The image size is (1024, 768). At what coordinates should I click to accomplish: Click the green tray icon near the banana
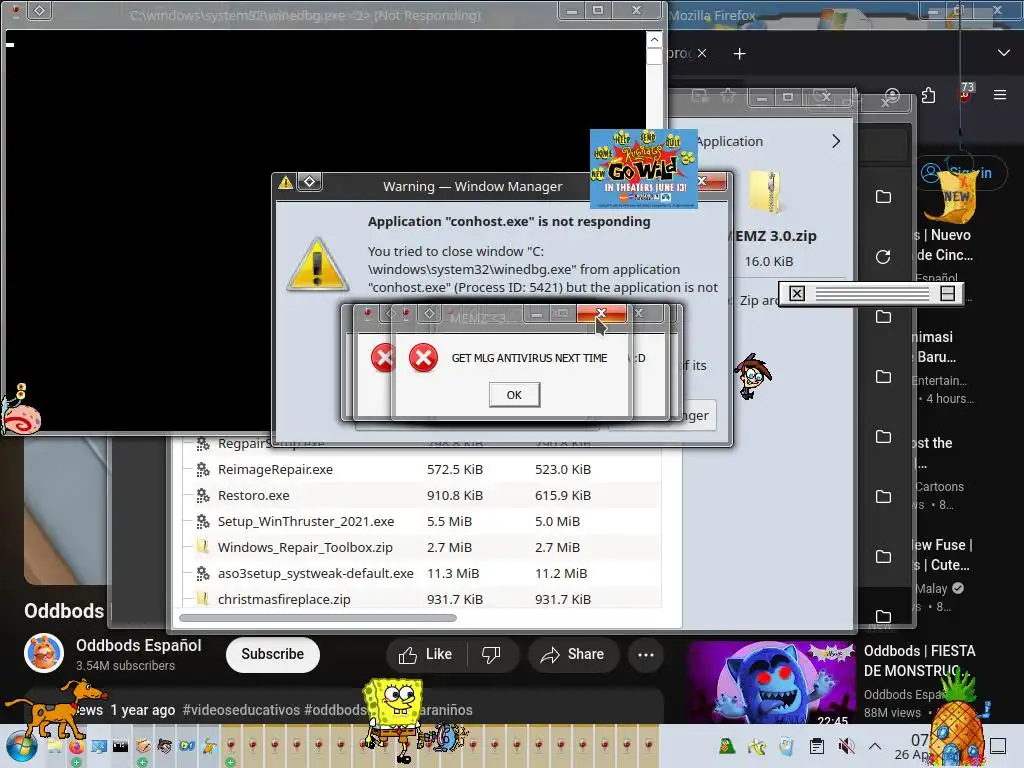click(x=727, y=746)
